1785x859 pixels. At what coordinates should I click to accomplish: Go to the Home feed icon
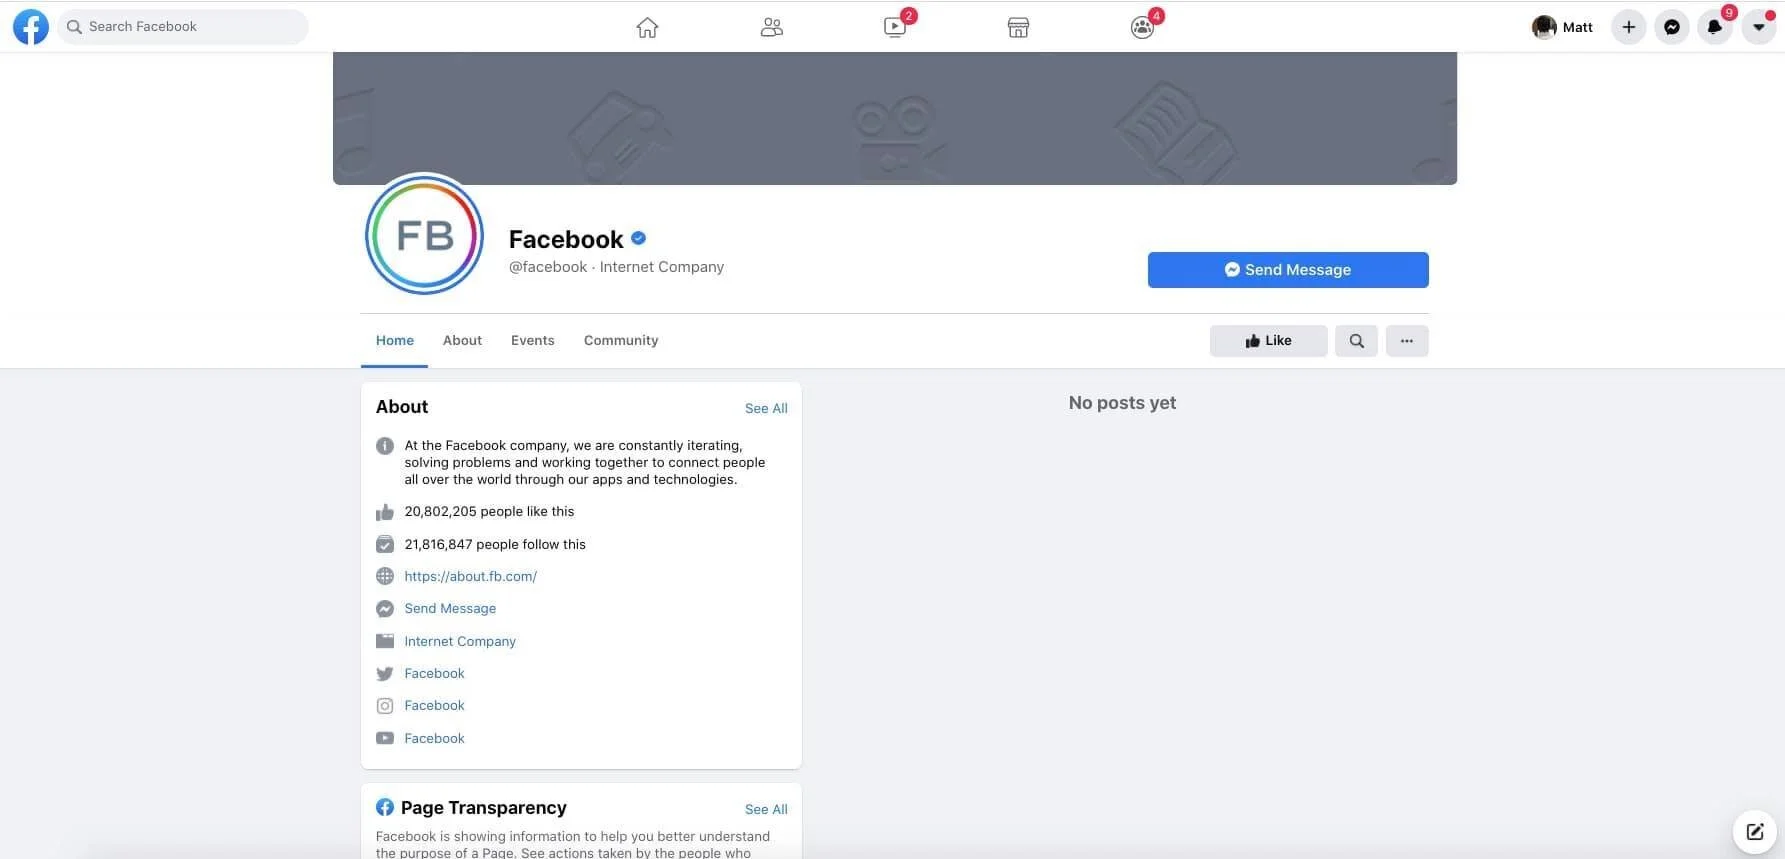pos(647,28)
